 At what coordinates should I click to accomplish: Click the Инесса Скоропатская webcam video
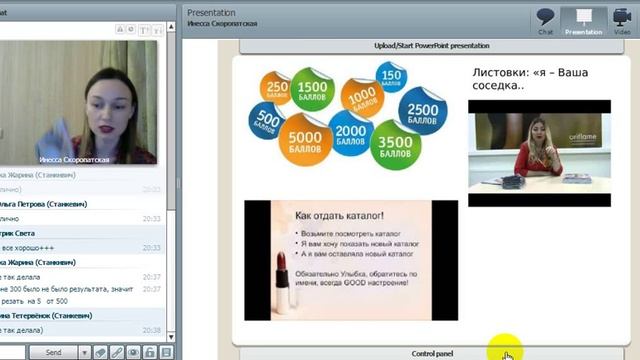[x=78, y=102]
